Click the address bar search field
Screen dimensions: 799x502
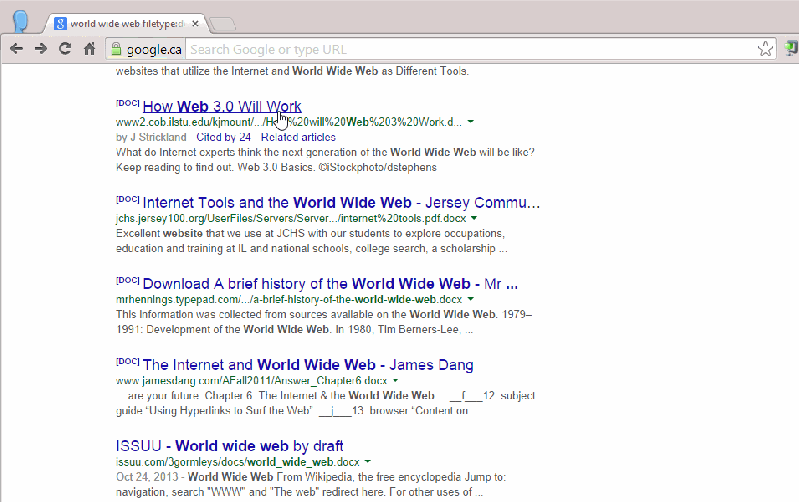tap(471, 49)
